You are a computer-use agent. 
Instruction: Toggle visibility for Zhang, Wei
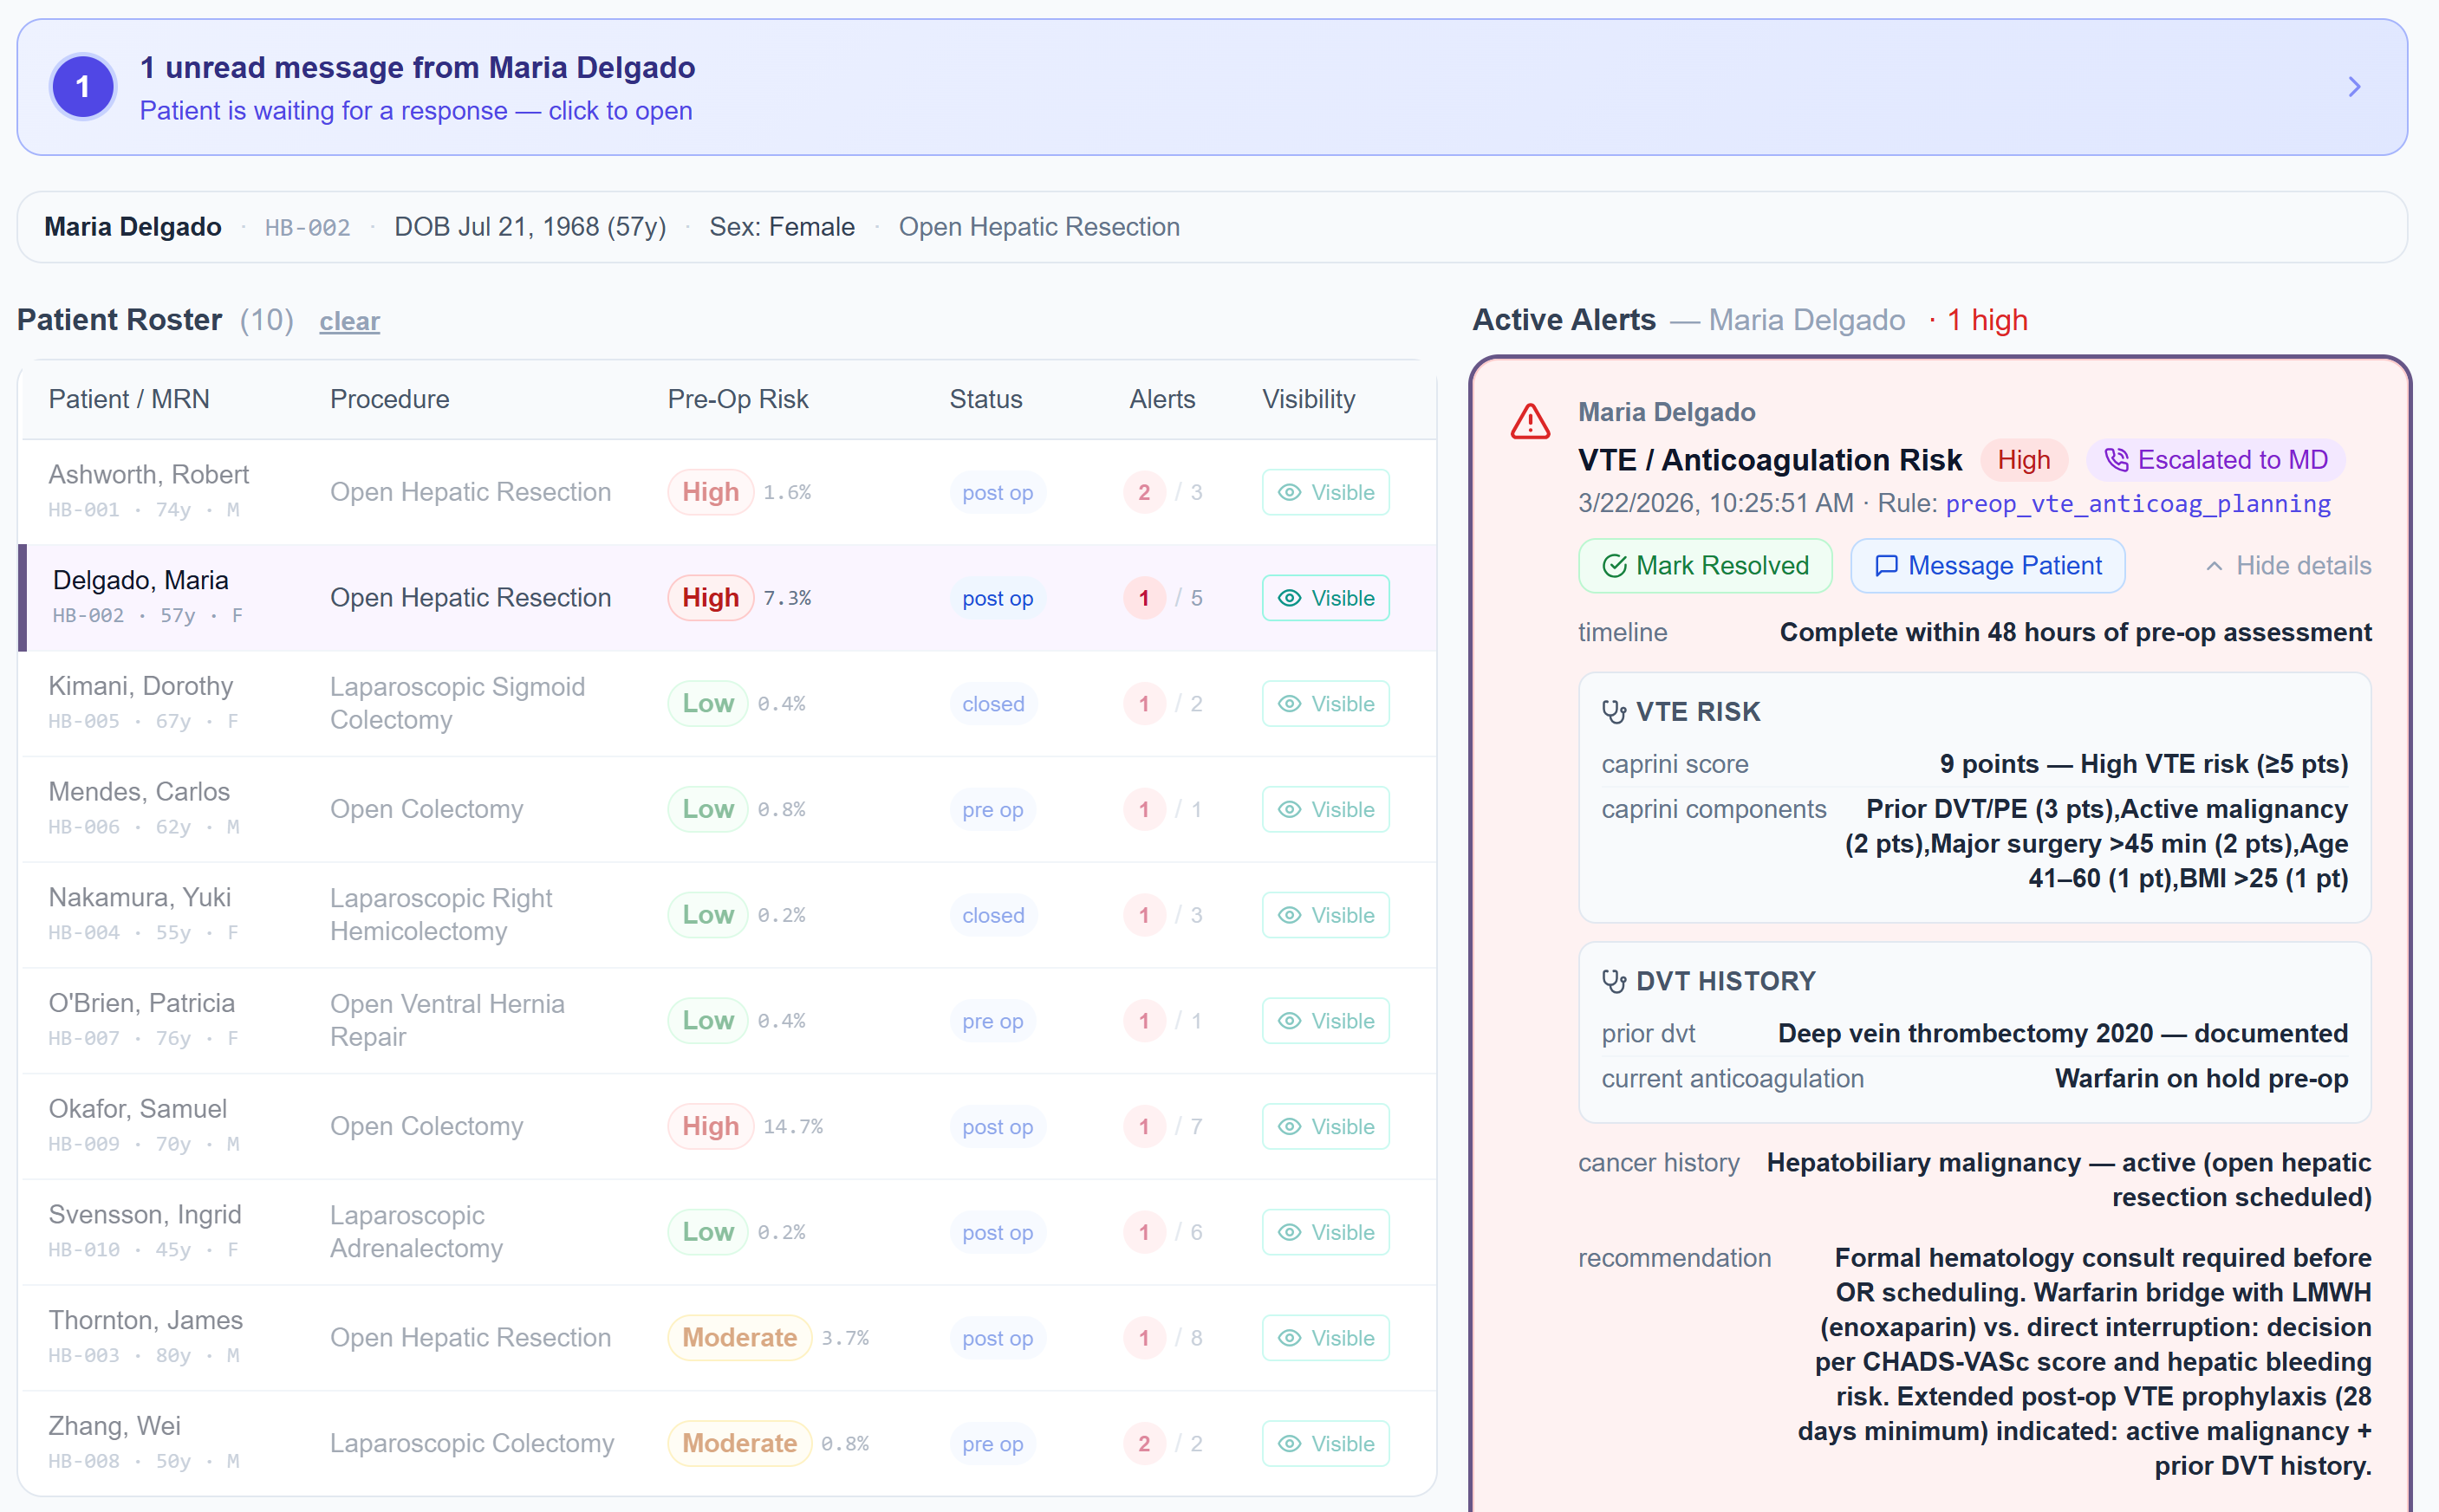1325,1443
